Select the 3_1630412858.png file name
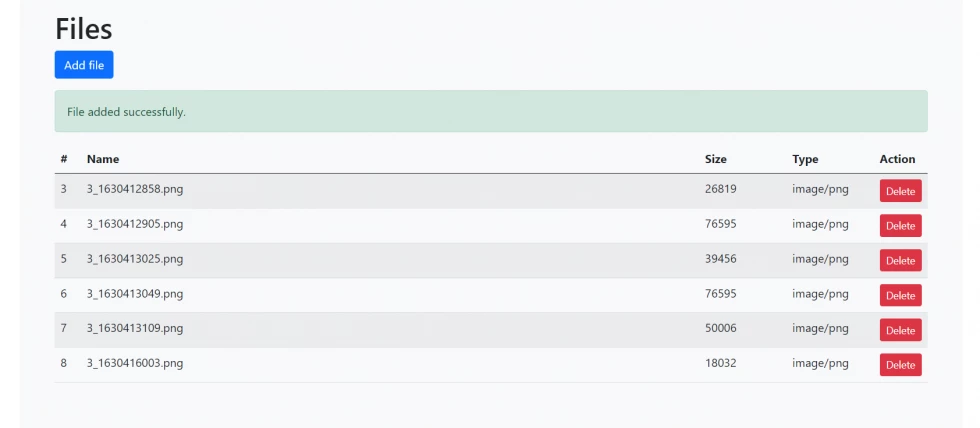 coord(135,189)
